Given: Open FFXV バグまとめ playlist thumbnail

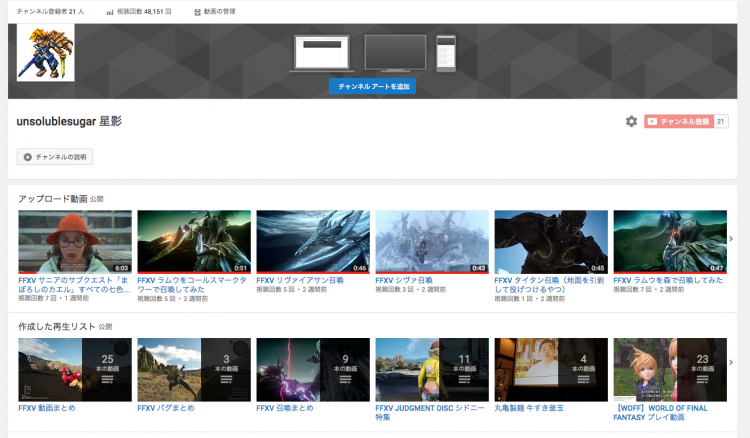Looking at the screenshot, I should (x=194, y=370).
